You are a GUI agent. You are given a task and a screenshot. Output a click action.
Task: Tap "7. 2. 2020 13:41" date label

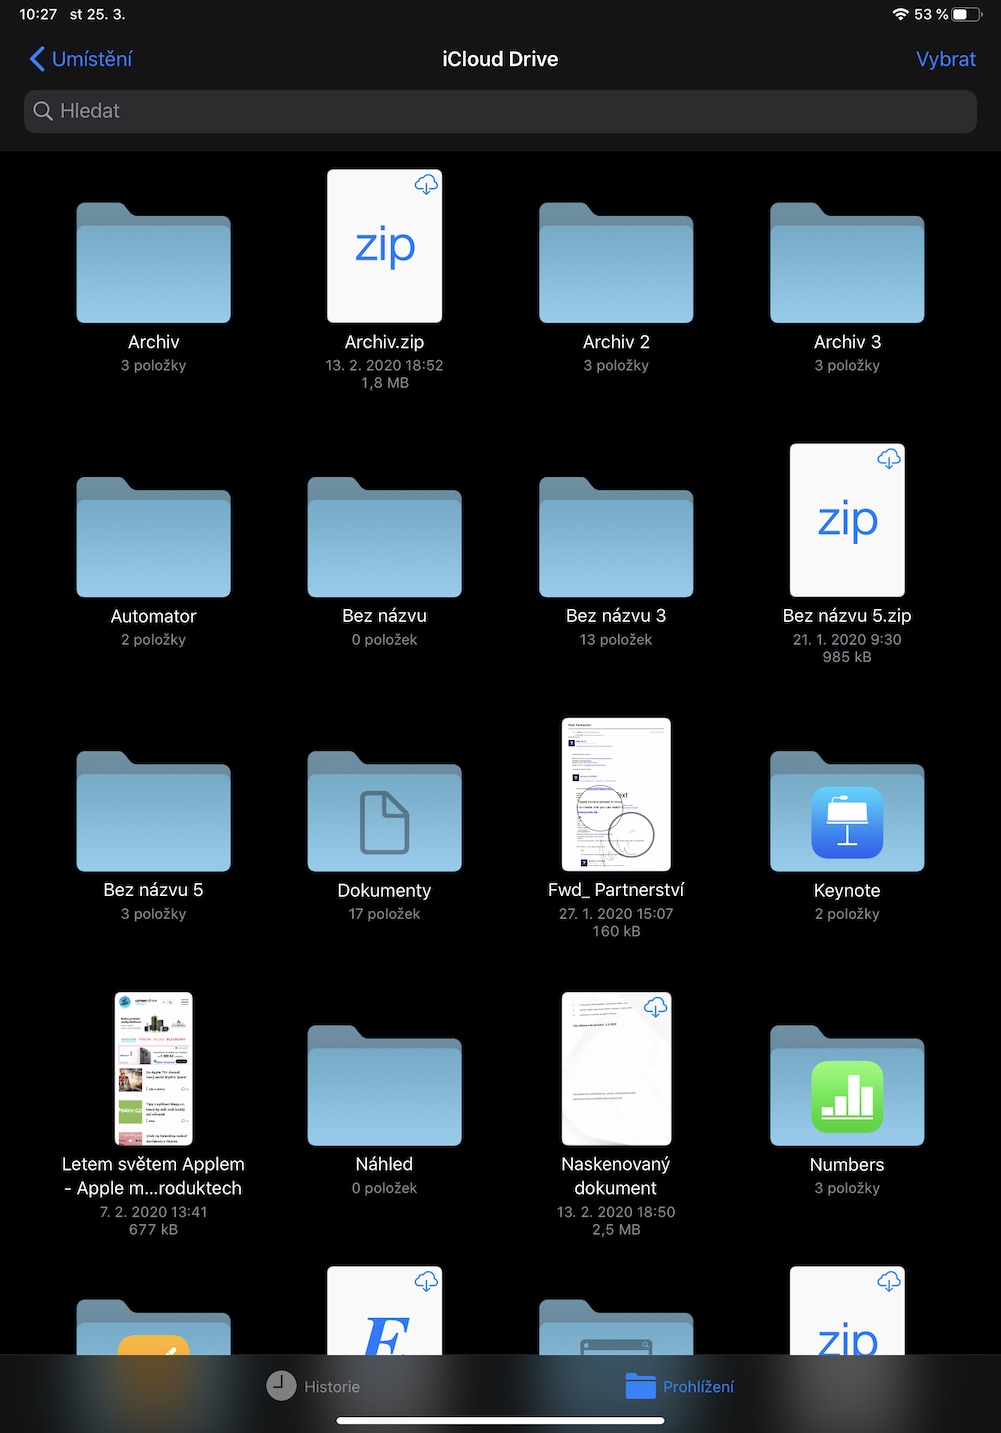[154, 1212]
